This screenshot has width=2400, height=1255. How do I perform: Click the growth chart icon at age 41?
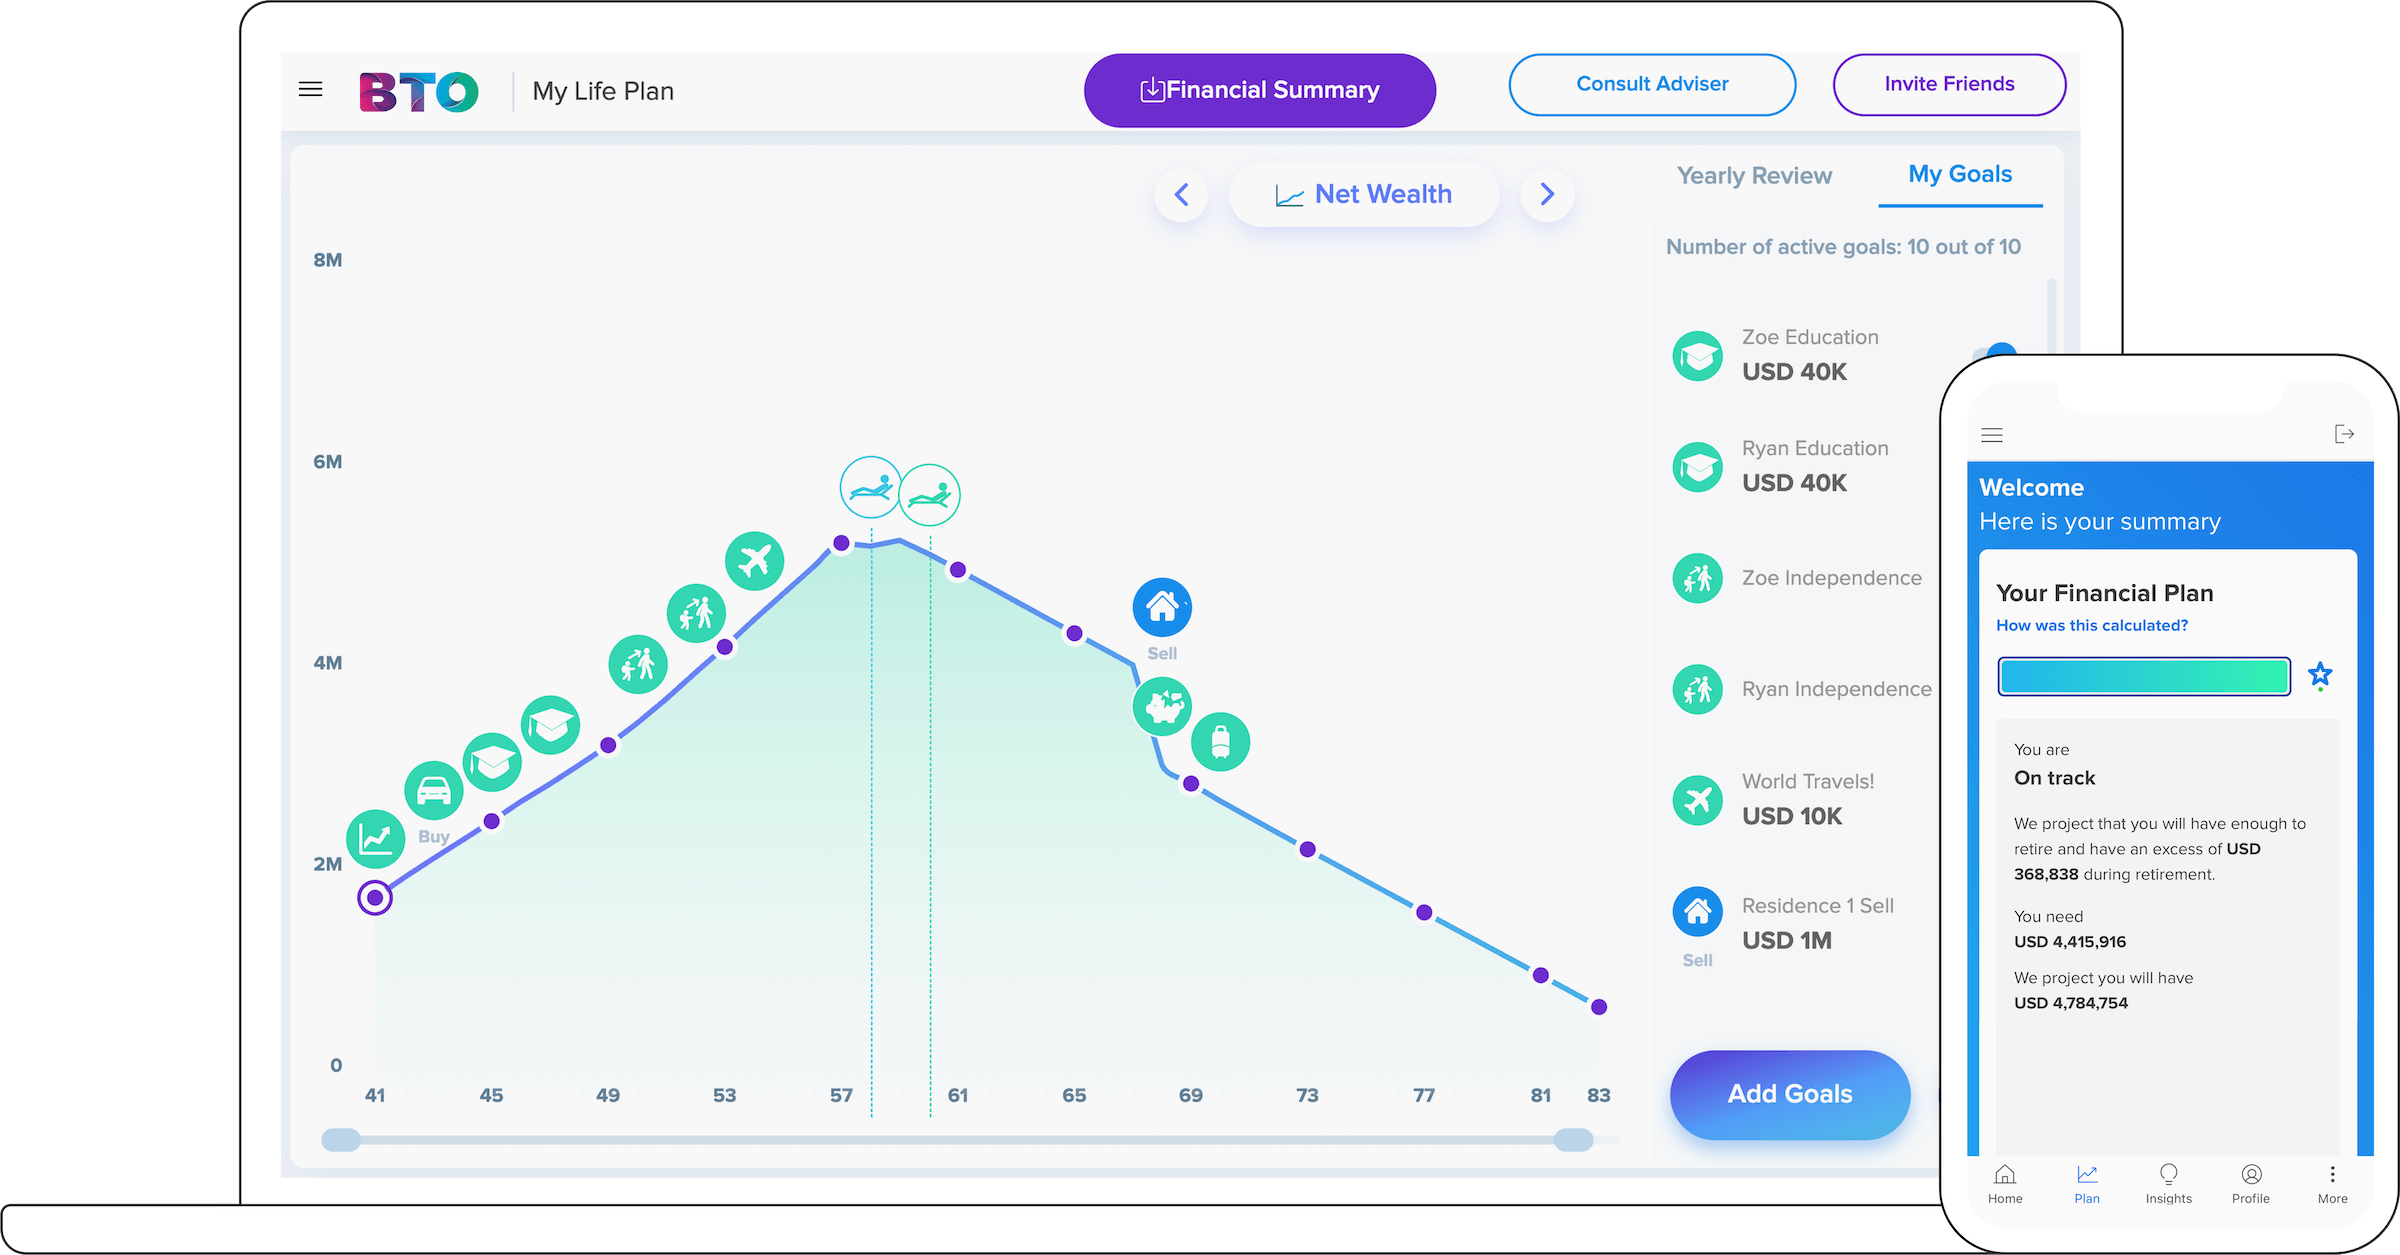375,838
